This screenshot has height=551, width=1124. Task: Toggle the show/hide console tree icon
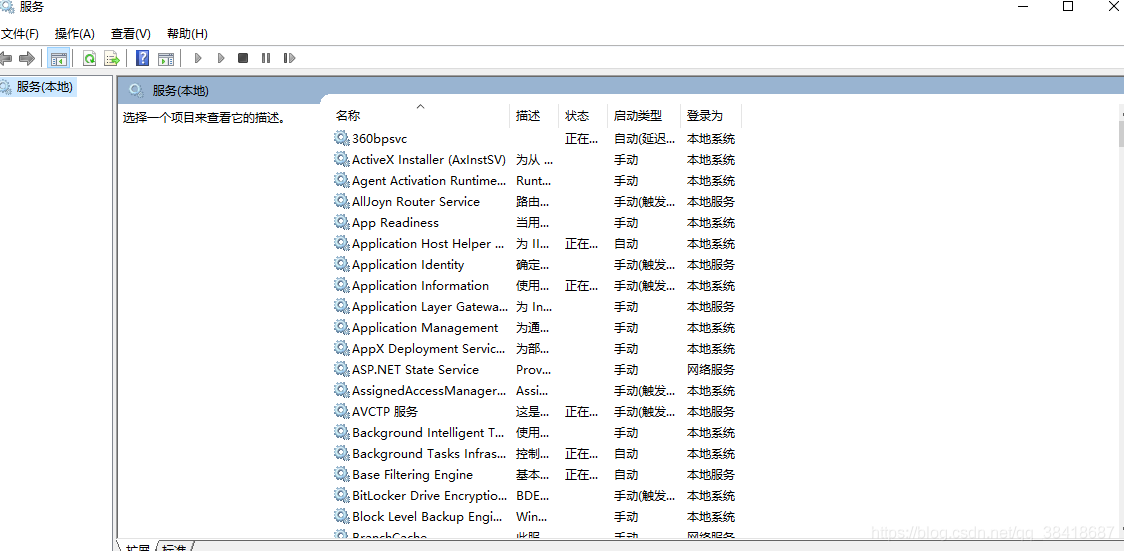pos(58,58)
